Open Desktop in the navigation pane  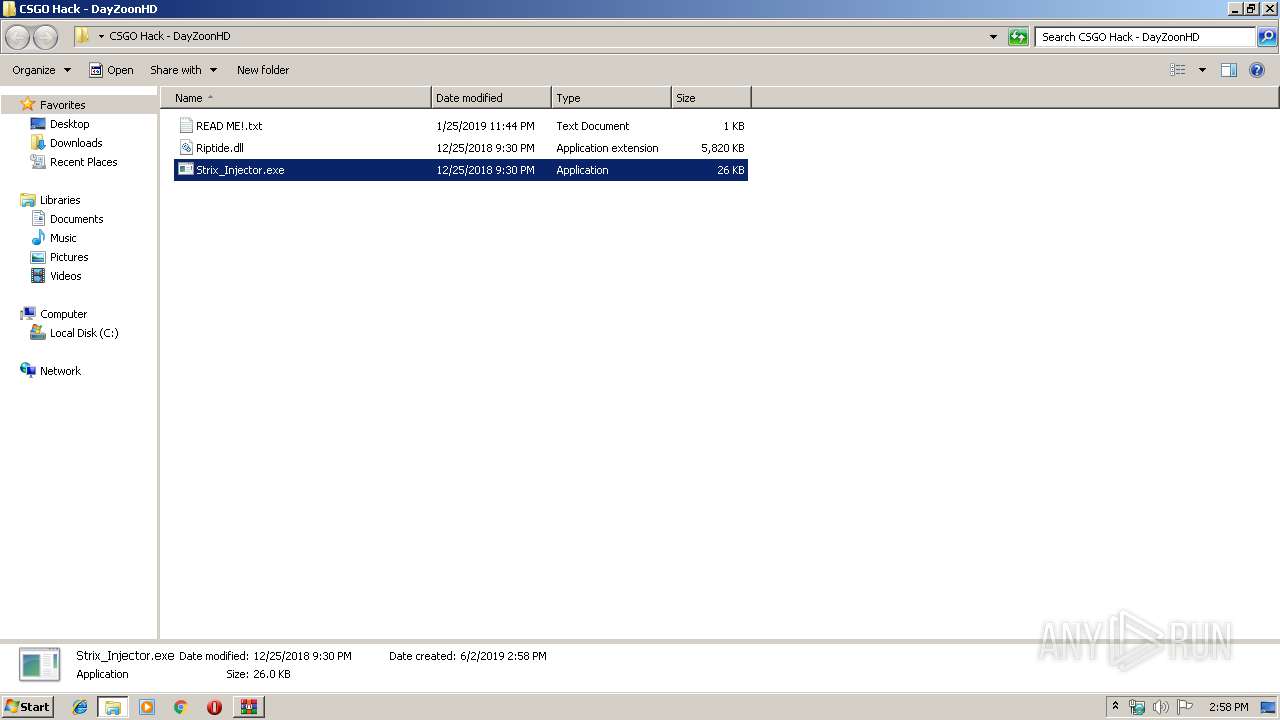click(x=69, y=124)
